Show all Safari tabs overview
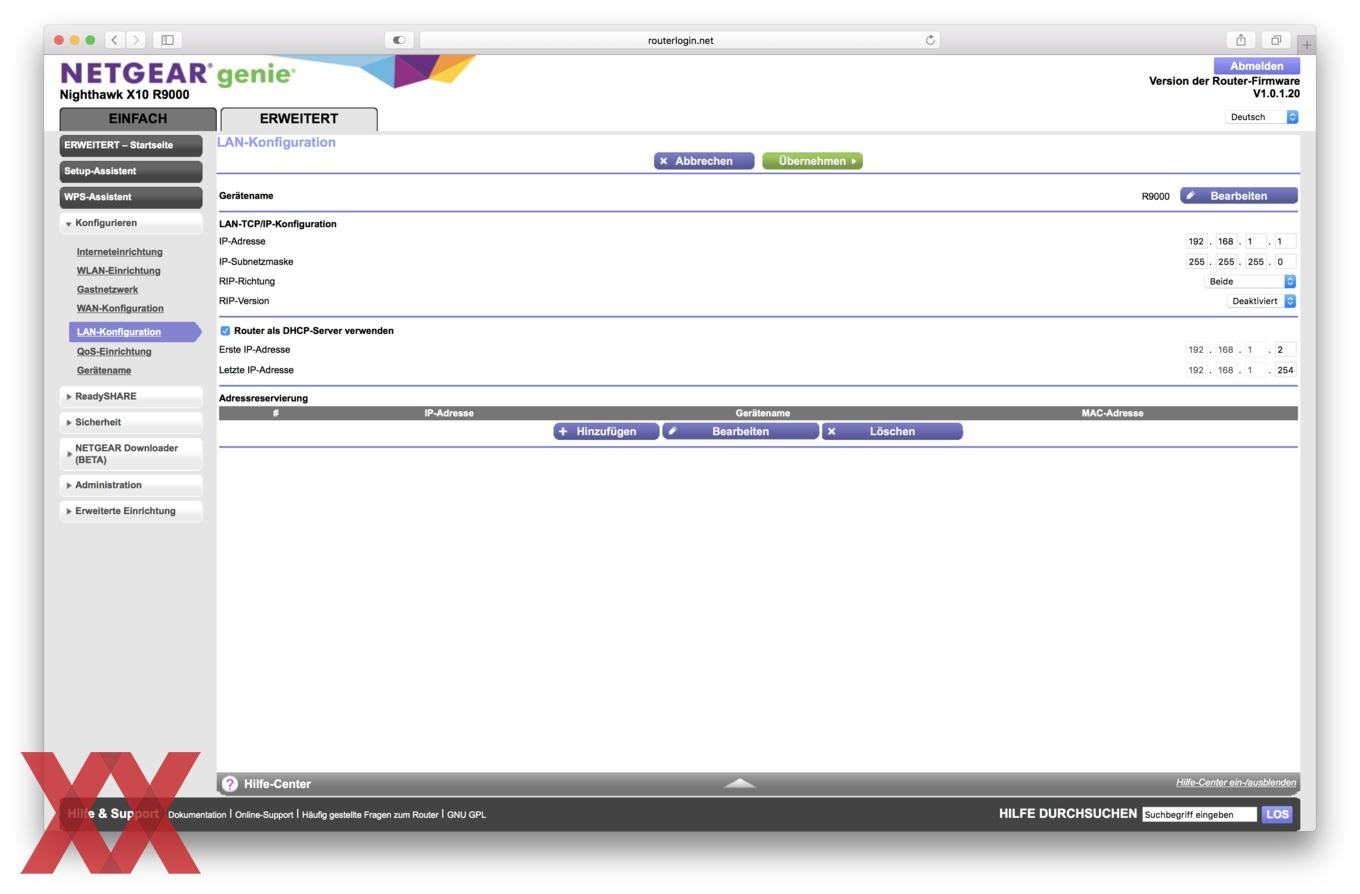The width and height of the screenshot is (1360, 894). click(x=1276, y=40)
